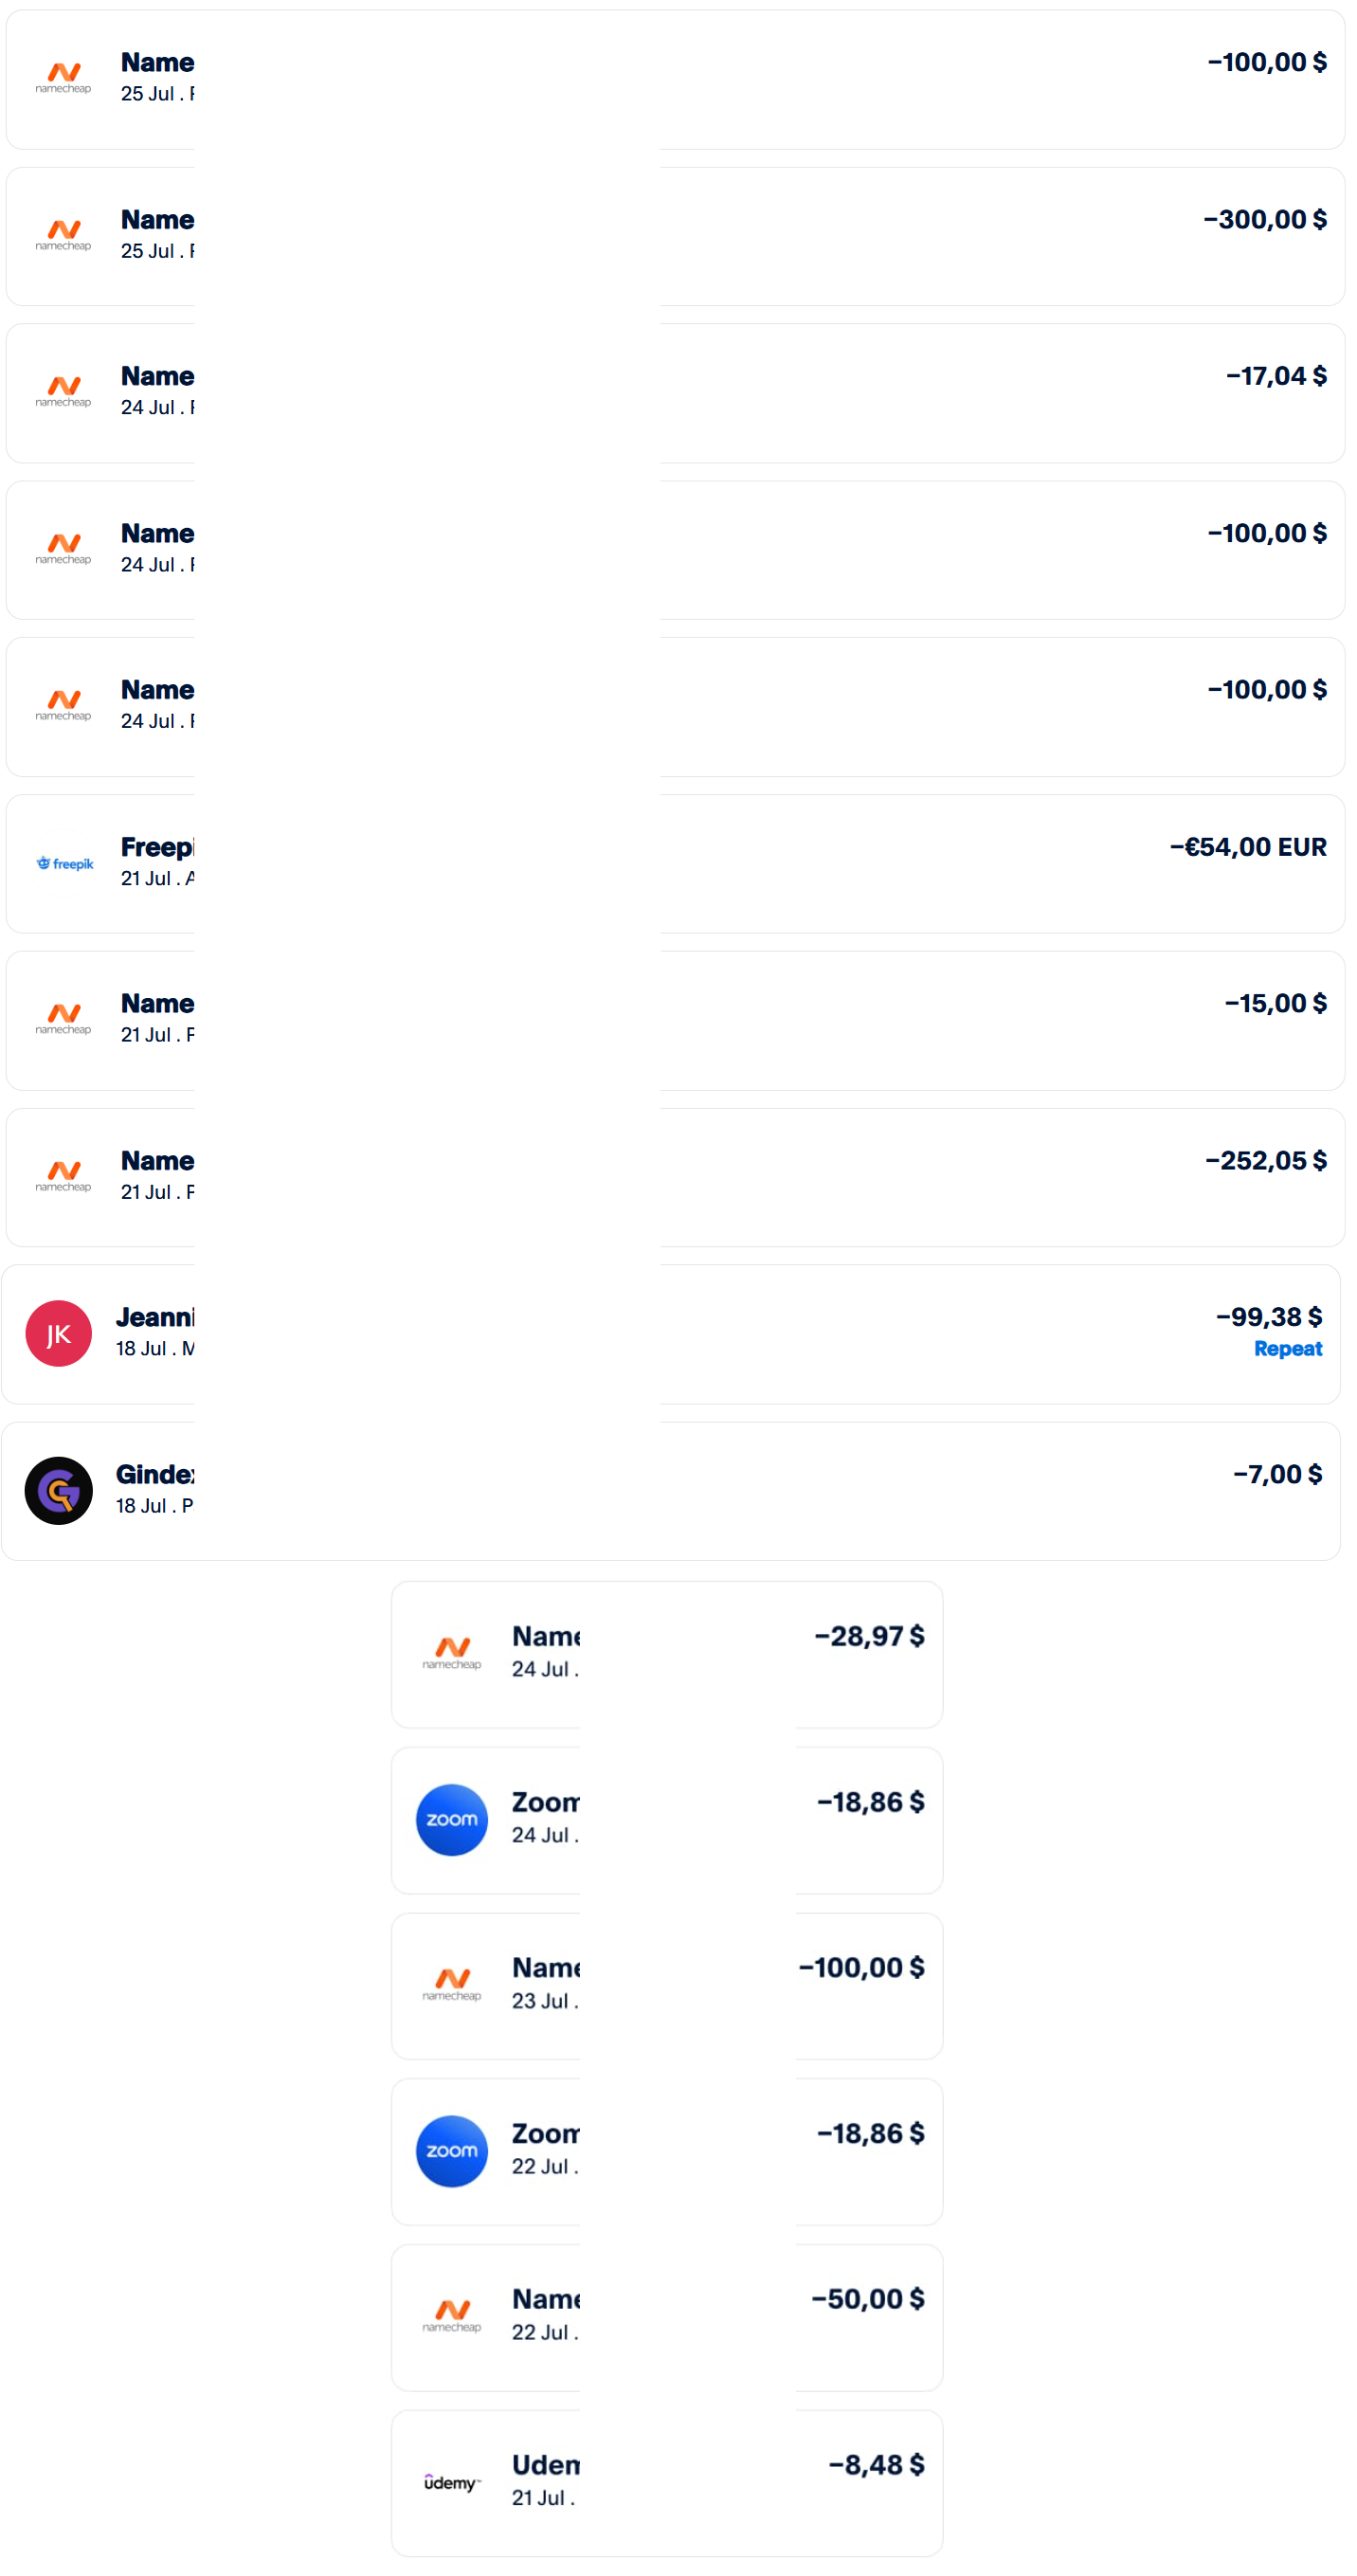
Task: Select the first 25 Jul -100,00 $ transaction
Action: tap(675, 79)
